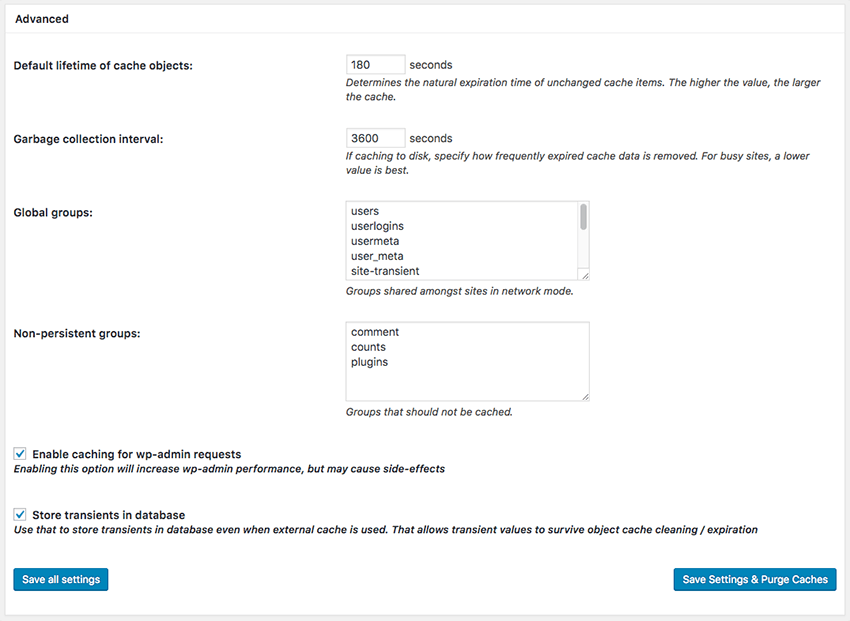Image resolution: width=850 pixels, height=621 pixels.
Task: Click the Advanced section header
Action: 42,19
